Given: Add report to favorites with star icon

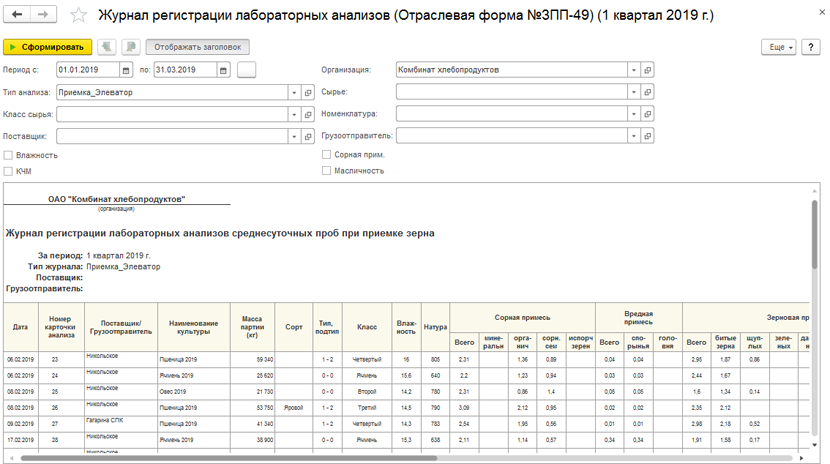Looking at the screenshot, I should (78, 15).
